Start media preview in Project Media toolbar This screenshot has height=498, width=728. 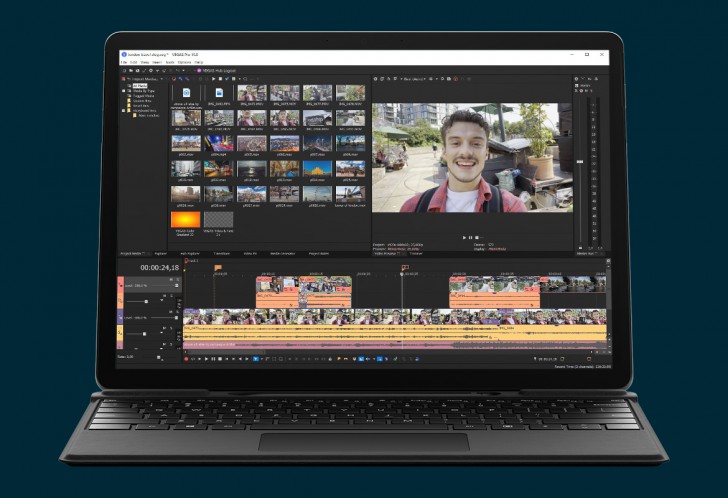[214, 79]
